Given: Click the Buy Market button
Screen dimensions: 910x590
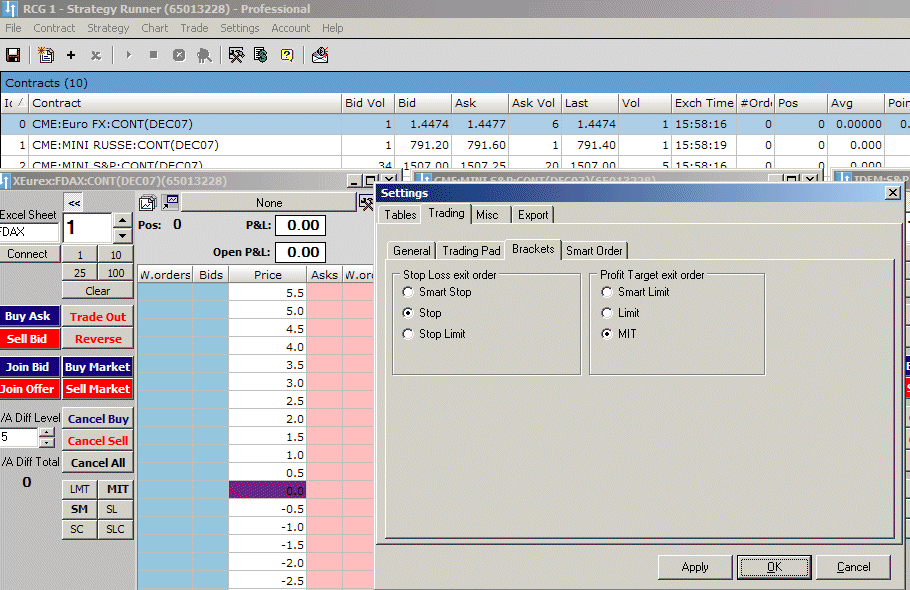Looking at the screenshot, I should (x=98, y=367).
